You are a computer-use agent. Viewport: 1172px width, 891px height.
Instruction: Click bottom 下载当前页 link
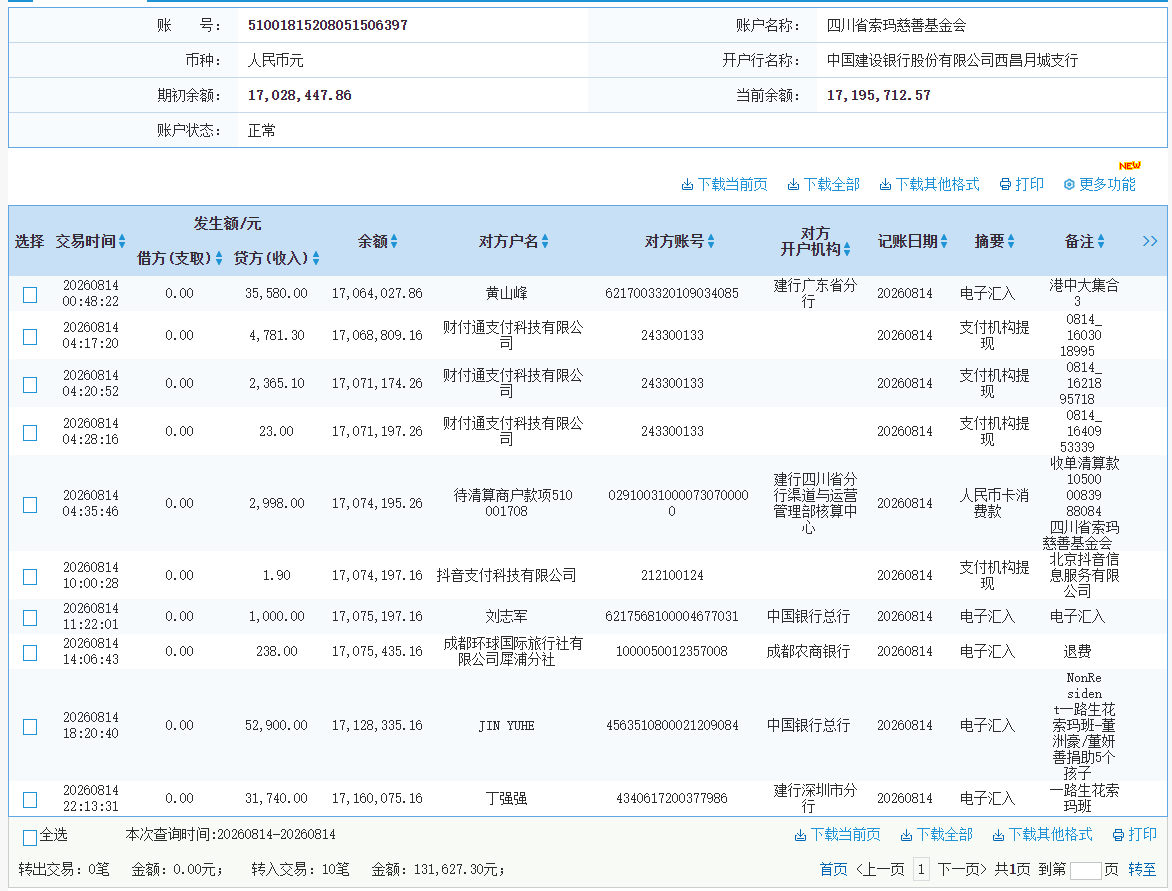pos(837,835)
